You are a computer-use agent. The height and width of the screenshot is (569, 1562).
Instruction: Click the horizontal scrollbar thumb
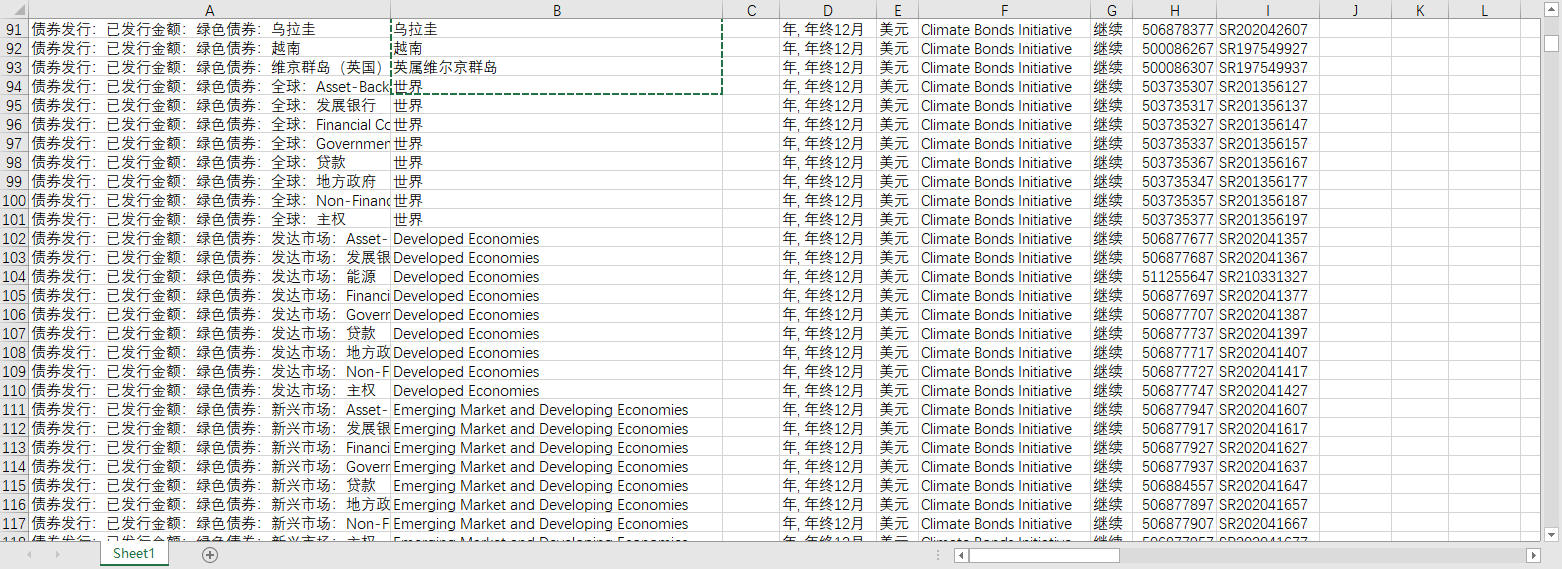point(1044,555)
